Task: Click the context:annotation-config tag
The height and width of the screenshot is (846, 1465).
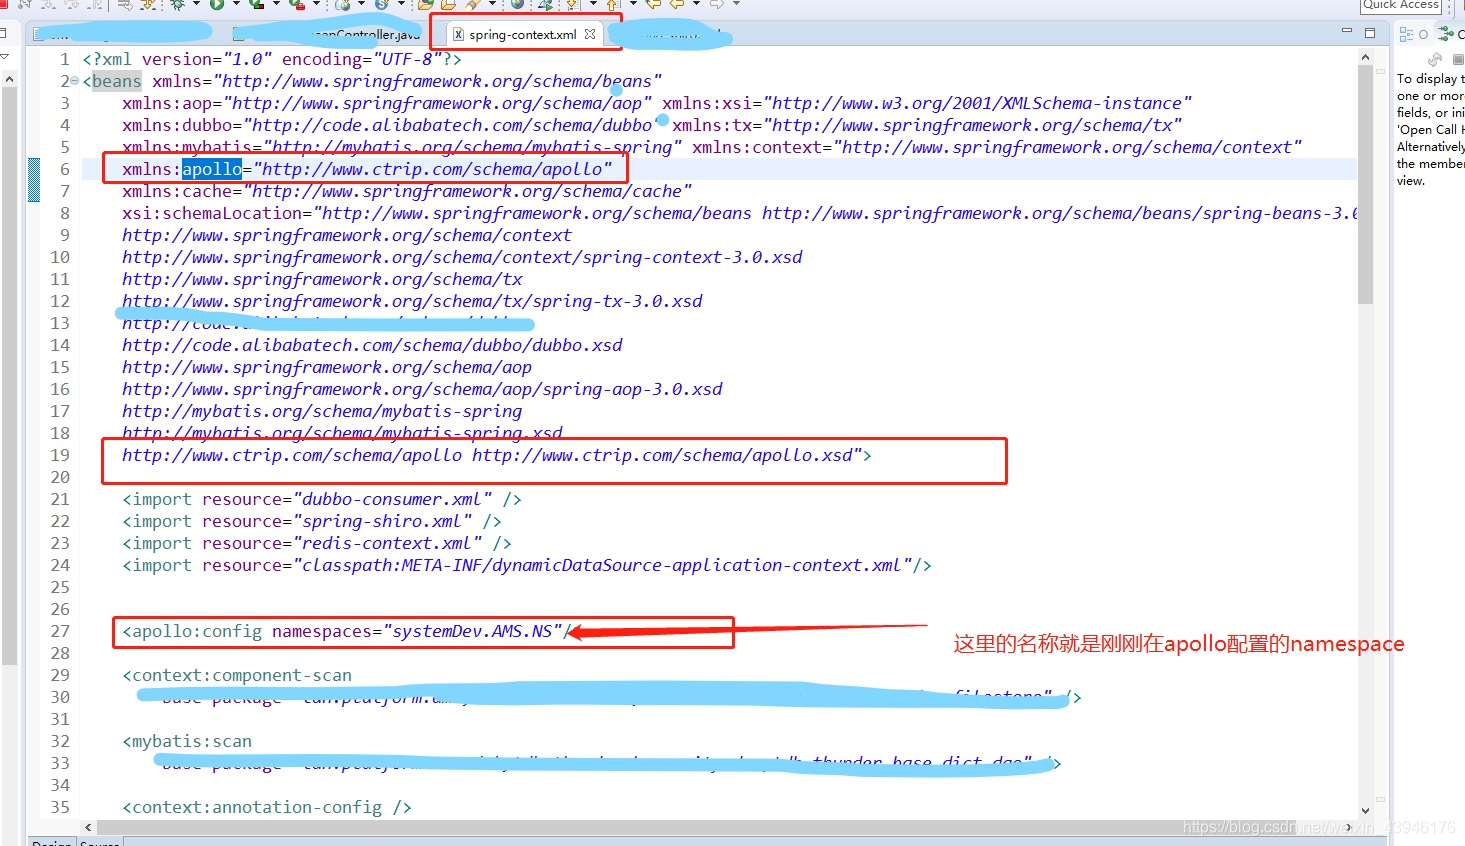Action: pos(267,807)
